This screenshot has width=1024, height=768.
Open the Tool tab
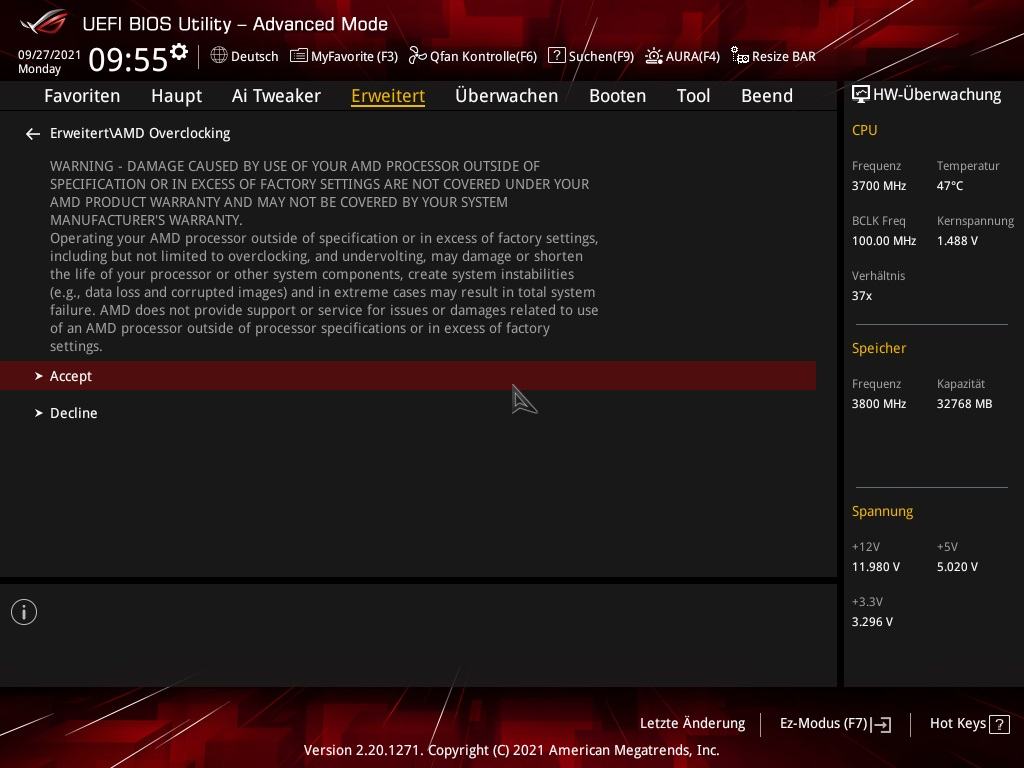coord(693,96)
